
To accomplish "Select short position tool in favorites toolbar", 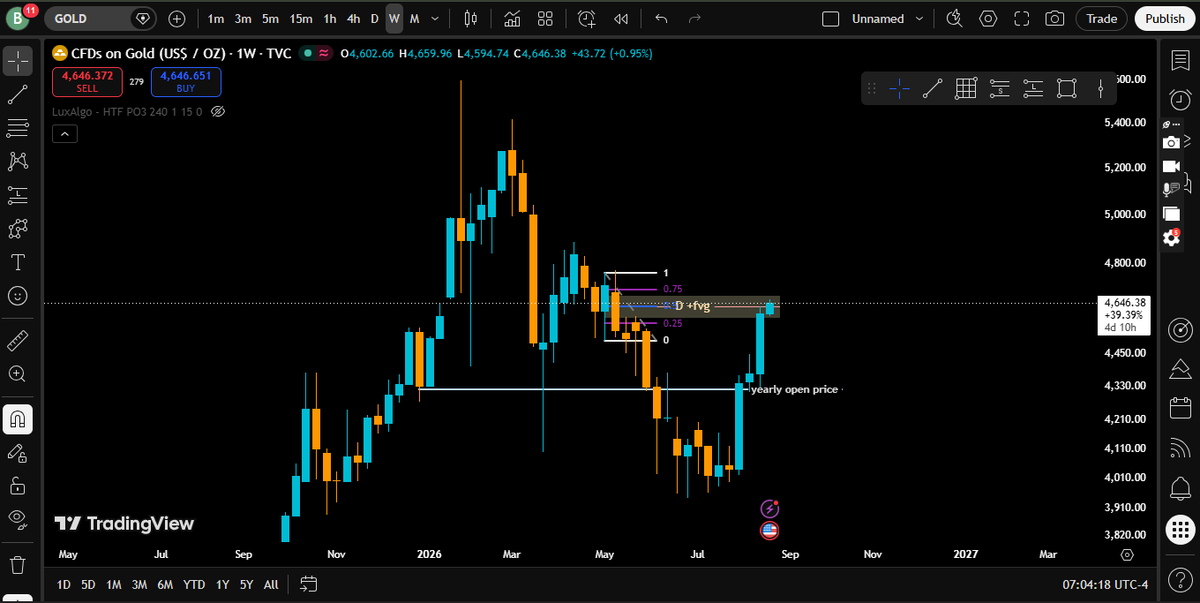I will (x=999, y=89).
